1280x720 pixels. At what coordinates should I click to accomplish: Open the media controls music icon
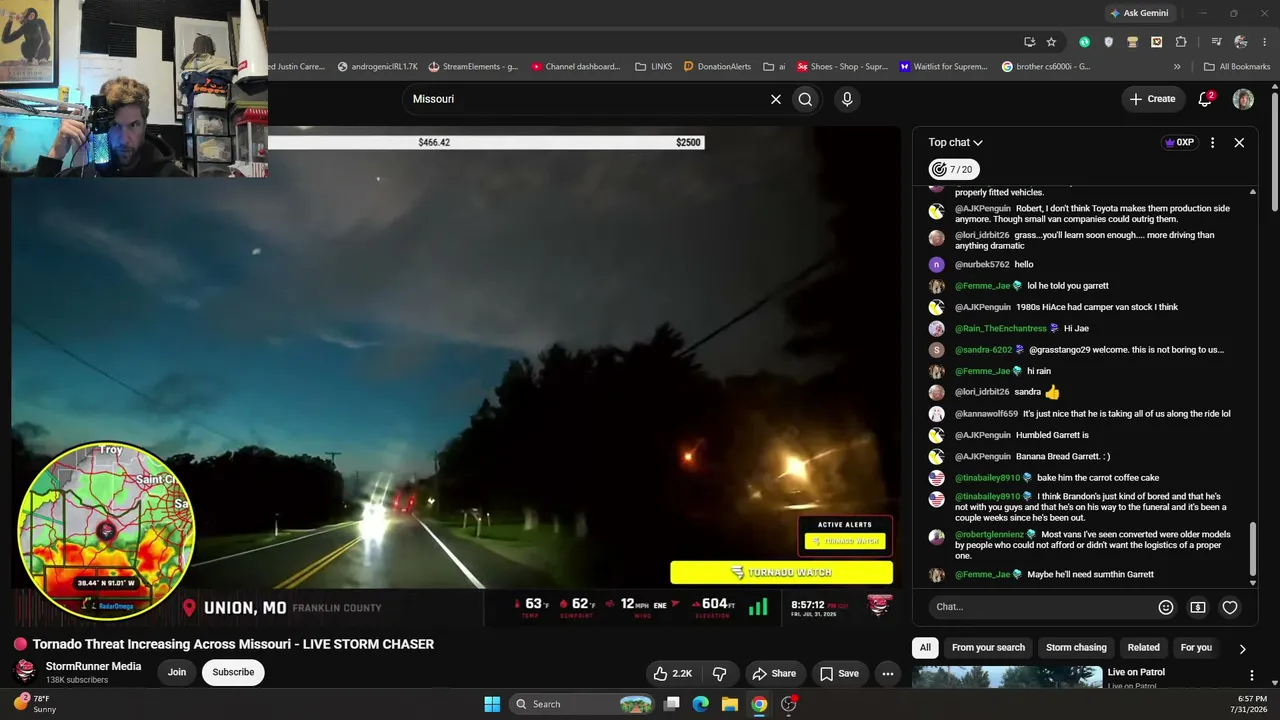click(1216, 42)
